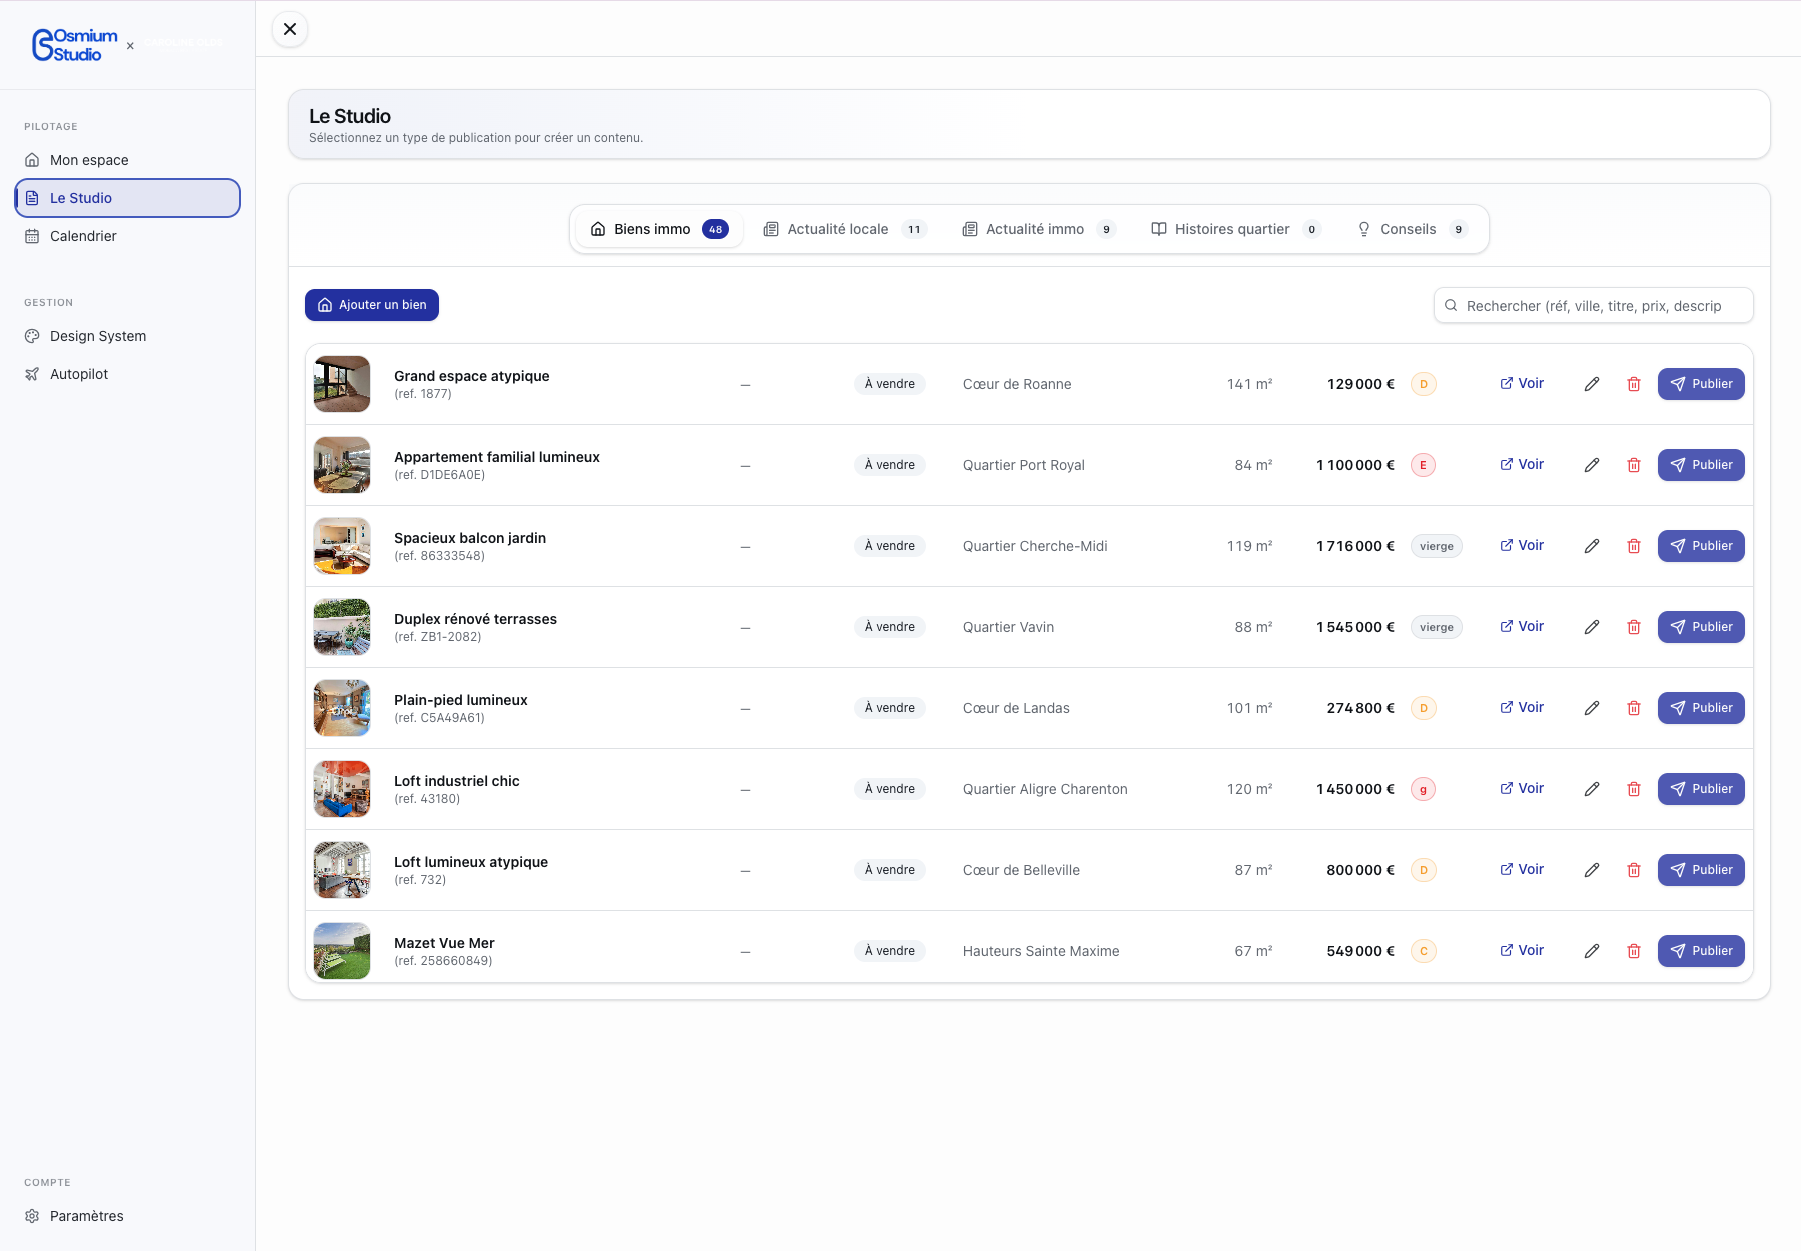Click the g energy badge for Loft industriel chic
Viewport: 1801px width, 1251px height.
pos(1424,789)
